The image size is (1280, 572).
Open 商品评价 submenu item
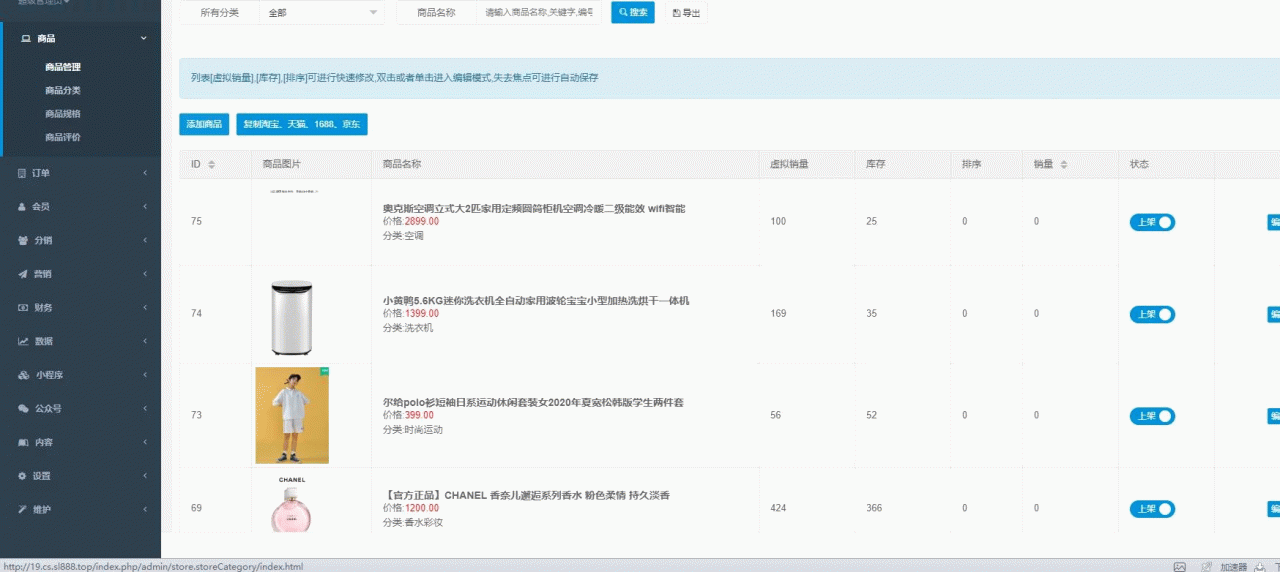[x=63, y=137]
